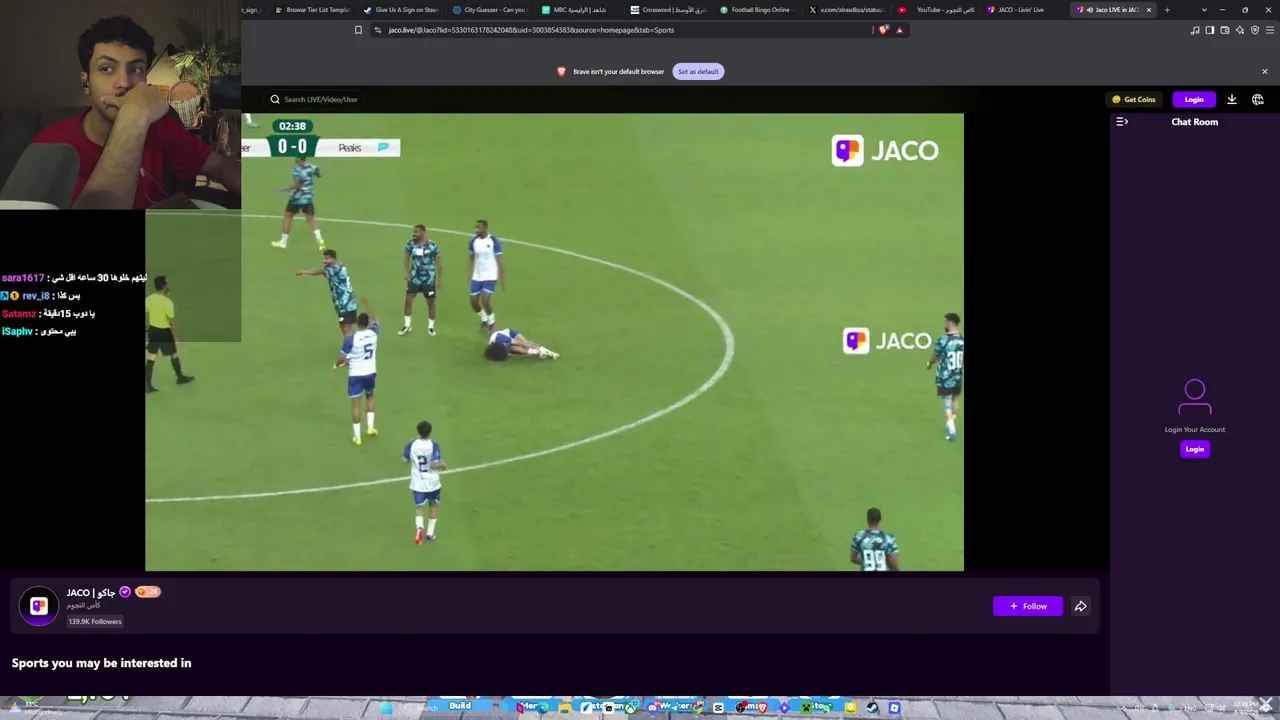
Task: Switch to the JACO - Livin' Live tab
Action: coord(1024,10)
